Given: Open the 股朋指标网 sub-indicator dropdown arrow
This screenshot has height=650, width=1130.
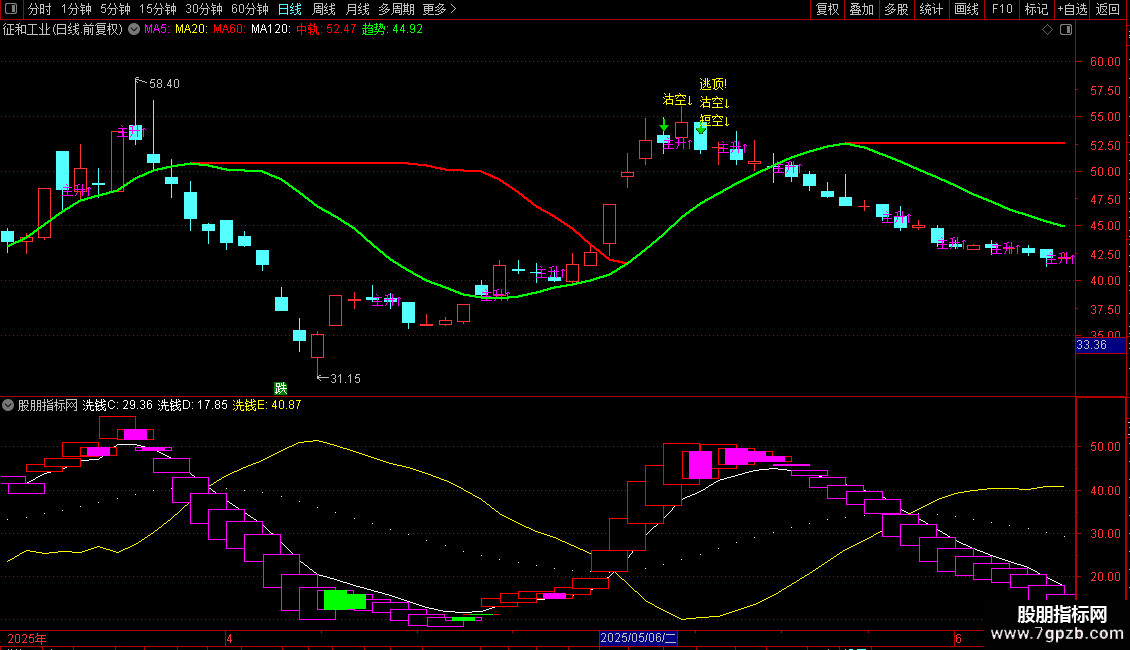Looking at the screenshot, I should pyautogui.click(x=8, y=405).
